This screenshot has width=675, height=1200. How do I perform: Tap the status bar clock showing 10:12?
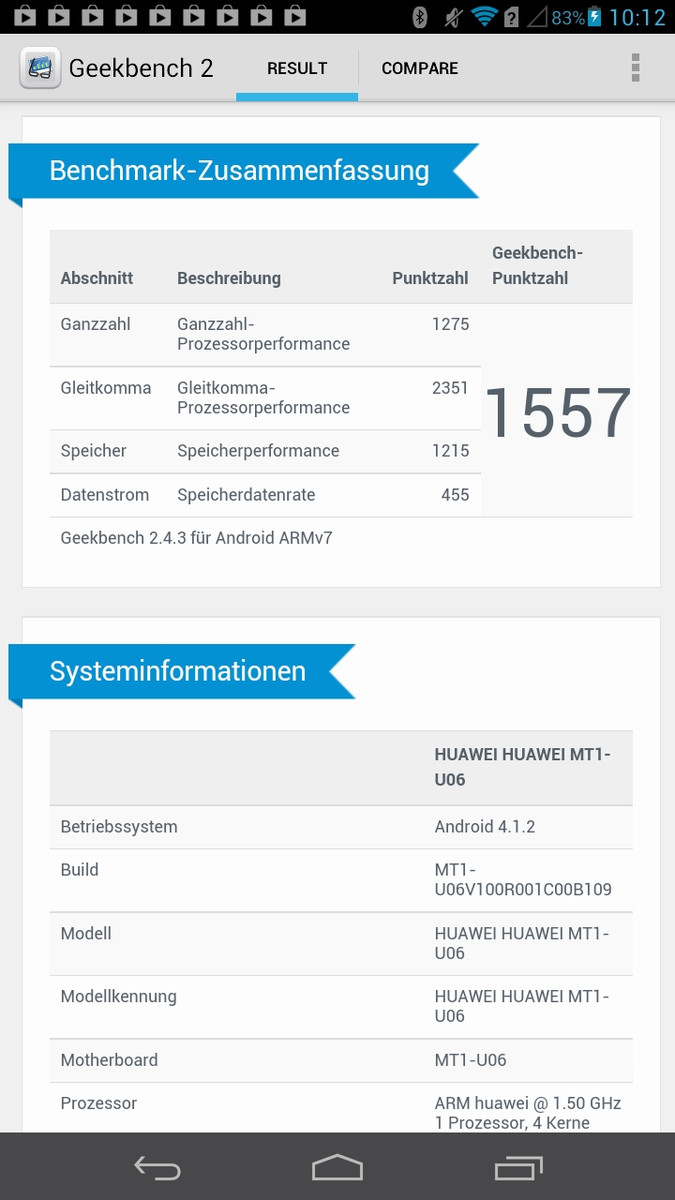click(x=637, y=17)
